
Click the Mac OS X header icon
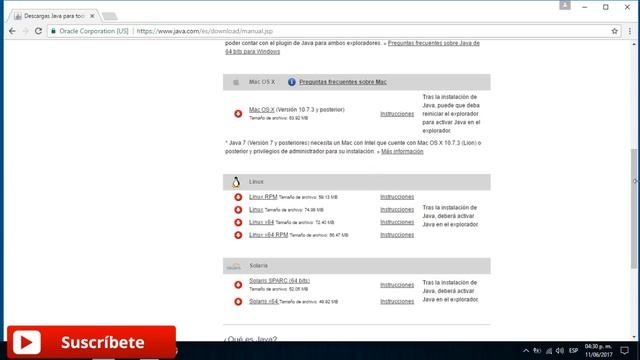click(236, 82)
